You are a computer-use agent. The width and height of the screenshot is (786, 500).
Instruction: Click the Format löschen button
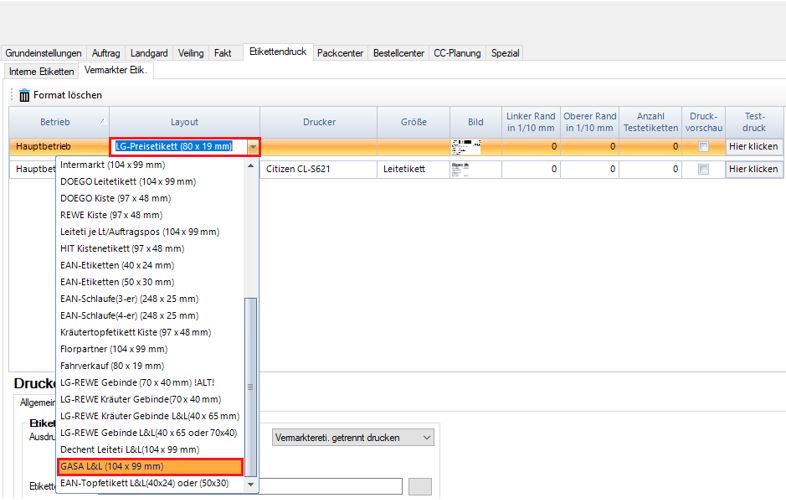[67, 95]
